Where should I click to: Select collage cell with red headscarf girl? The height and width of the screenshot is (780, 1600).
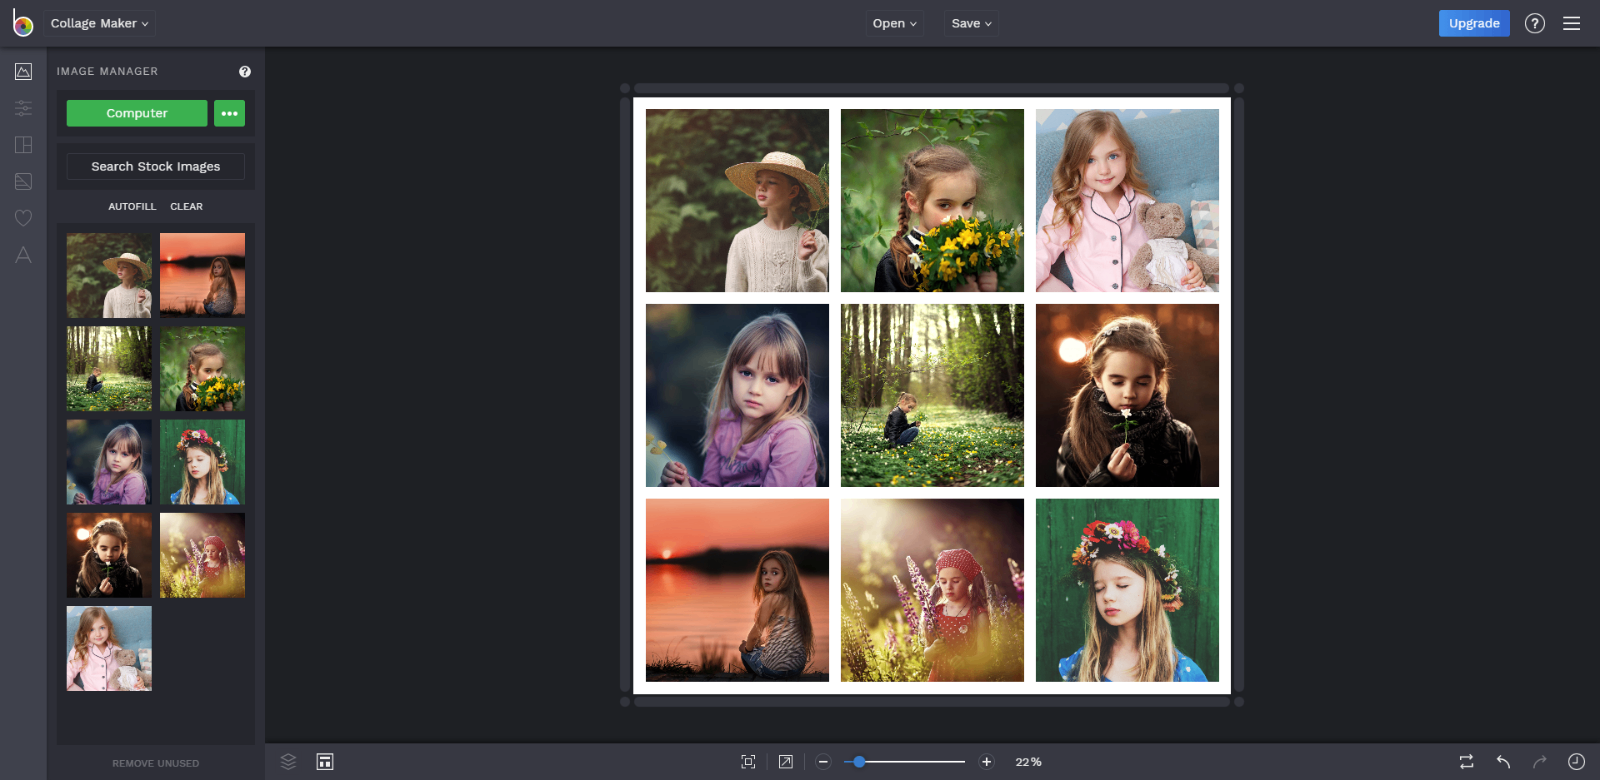point(932,590)
